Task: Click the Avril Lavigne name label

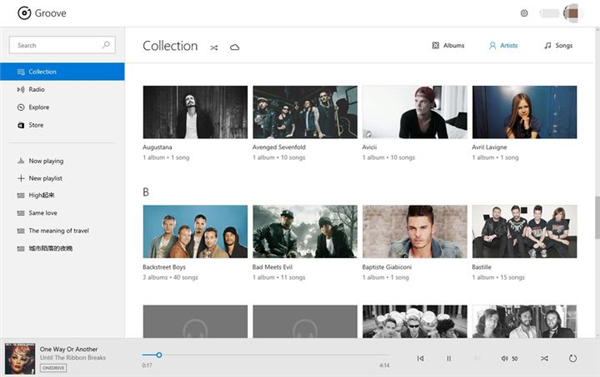Action: (489, 147)
